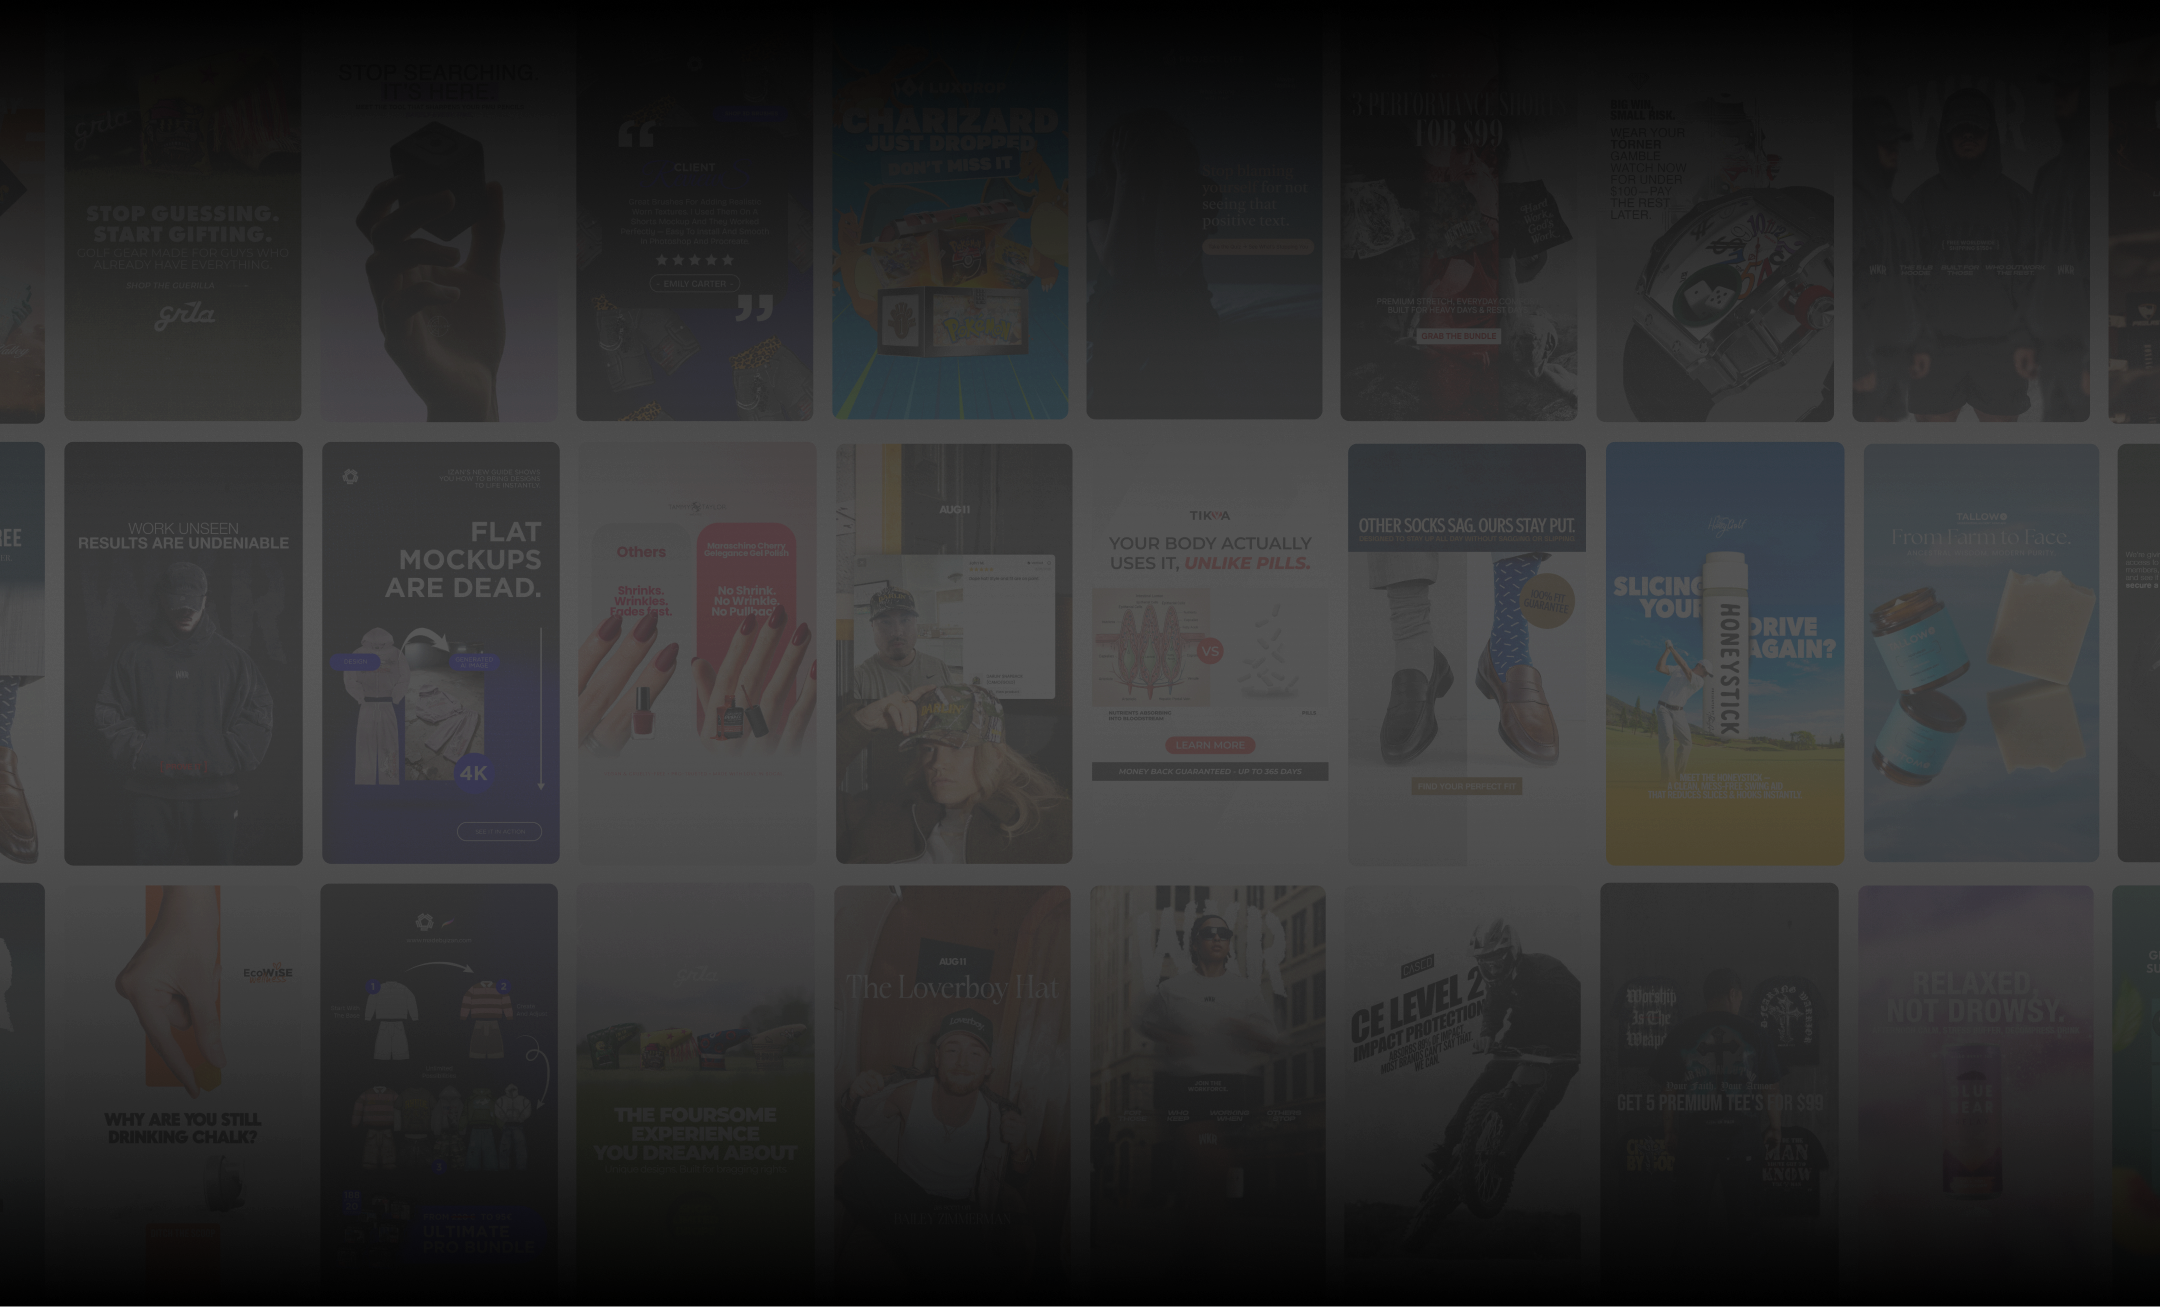The image size is (2160, 1307).
Task: Click the red VS circle icon
Action: 1210,651
